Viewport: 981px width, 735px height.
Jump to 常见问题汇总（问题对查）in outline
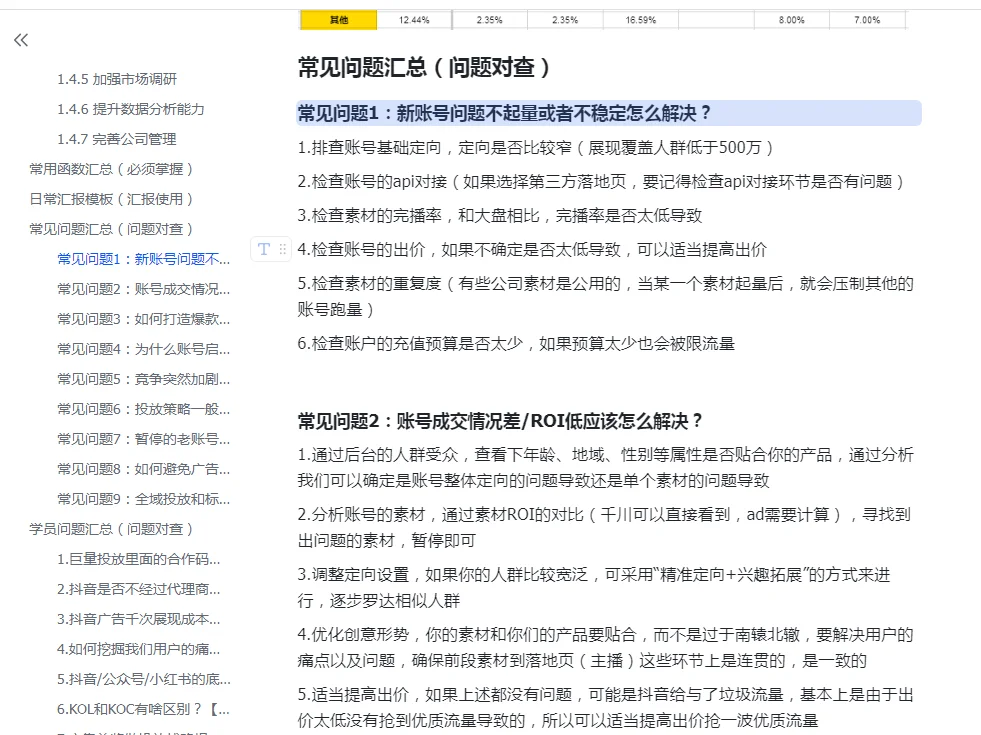point(111,230)
